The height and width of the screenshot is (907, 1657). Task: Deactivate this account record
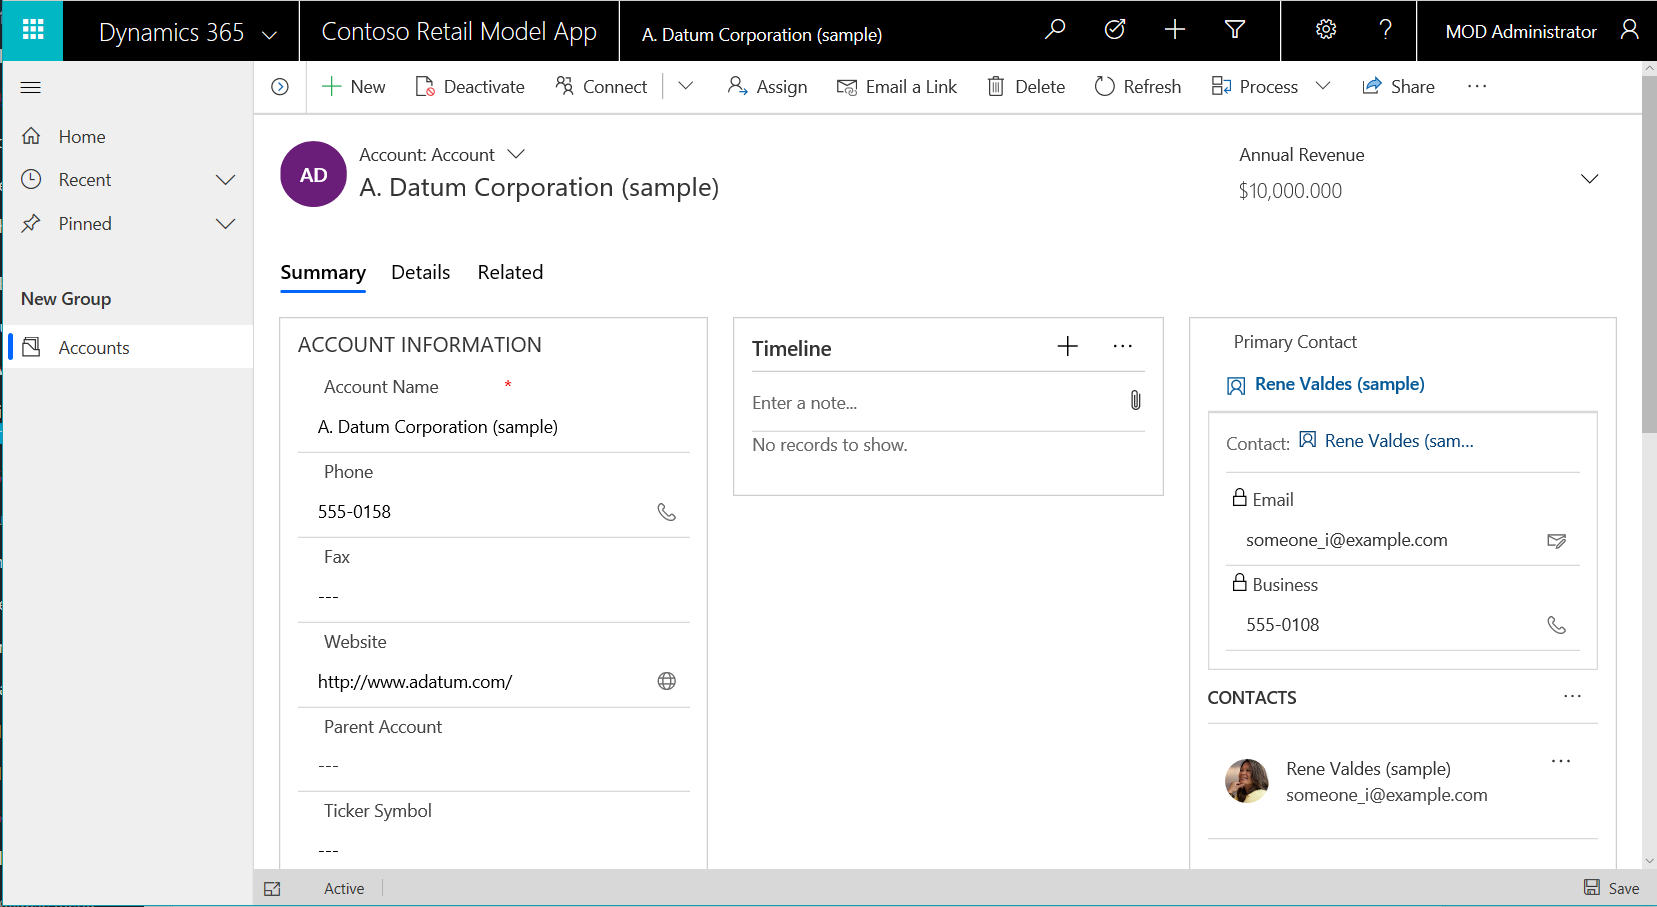(x=469, y=87)
